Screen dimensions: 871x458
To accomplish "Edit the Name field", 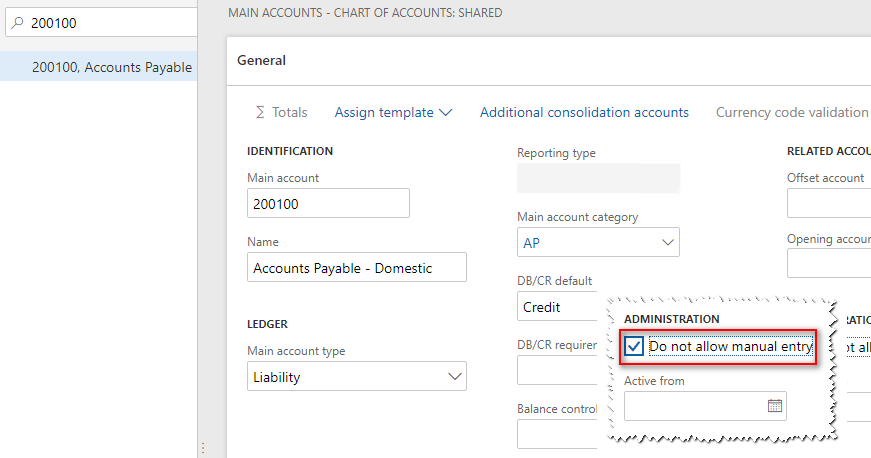I will tap(356, 268).
